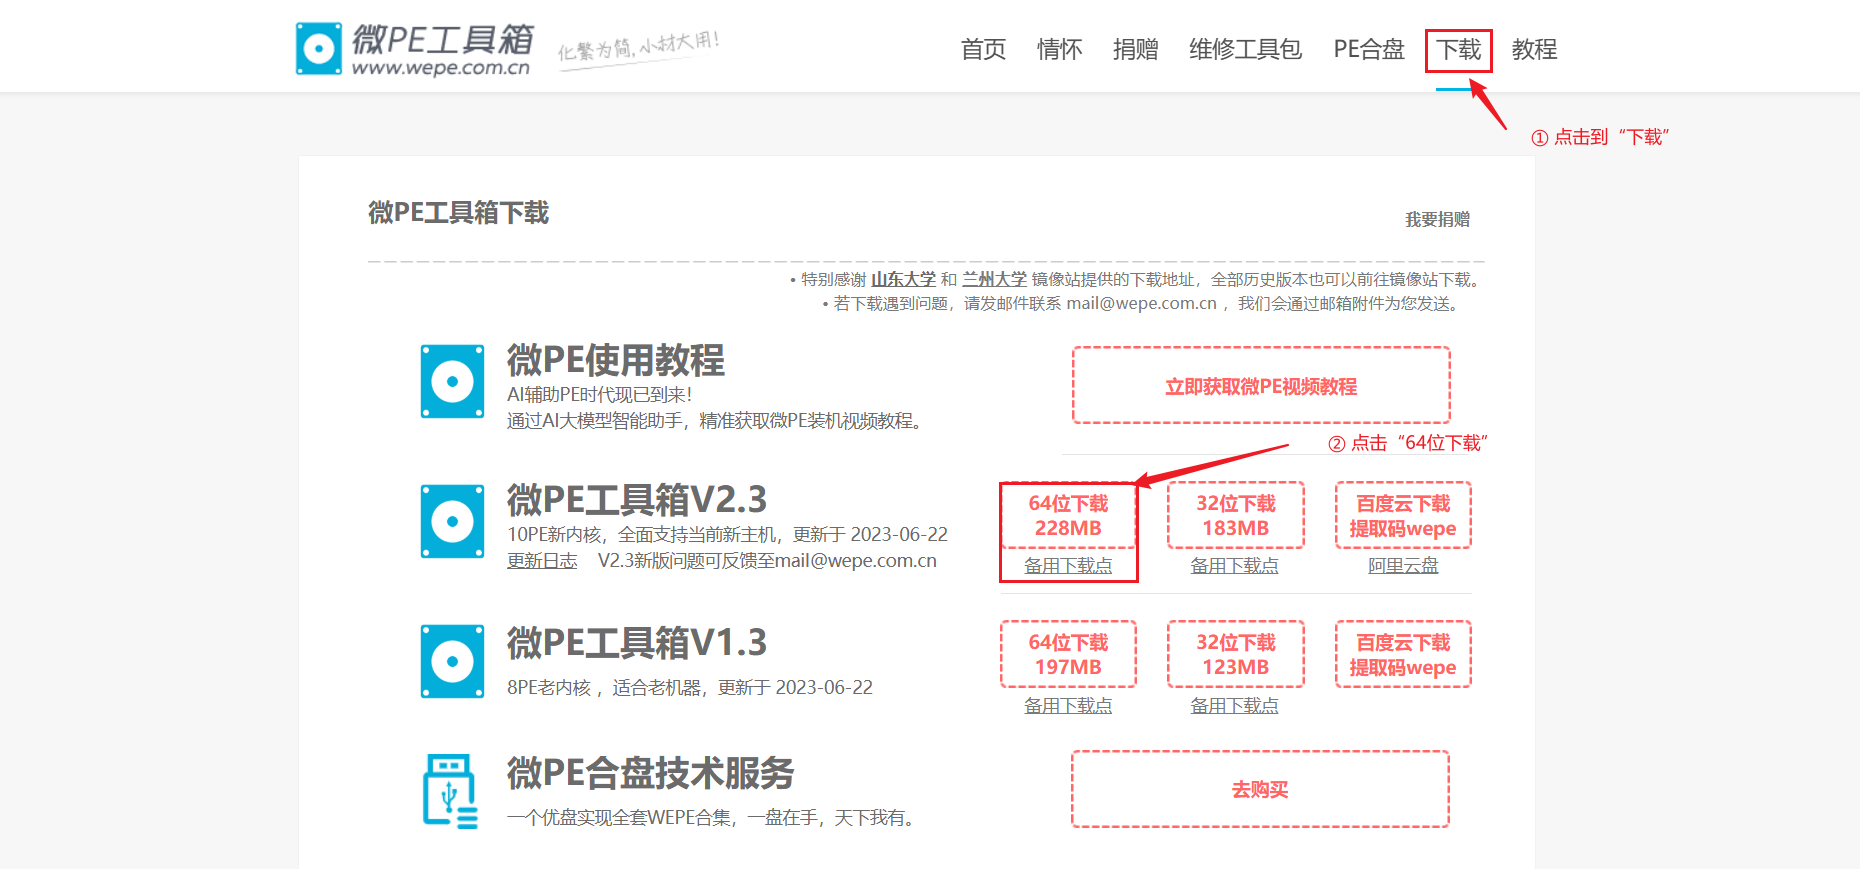Image resolution: width=1860 pixels, height=869 pixels.
Task: Click the 微PE工具箱下载 page title
Action: click(x=459, y=213)
